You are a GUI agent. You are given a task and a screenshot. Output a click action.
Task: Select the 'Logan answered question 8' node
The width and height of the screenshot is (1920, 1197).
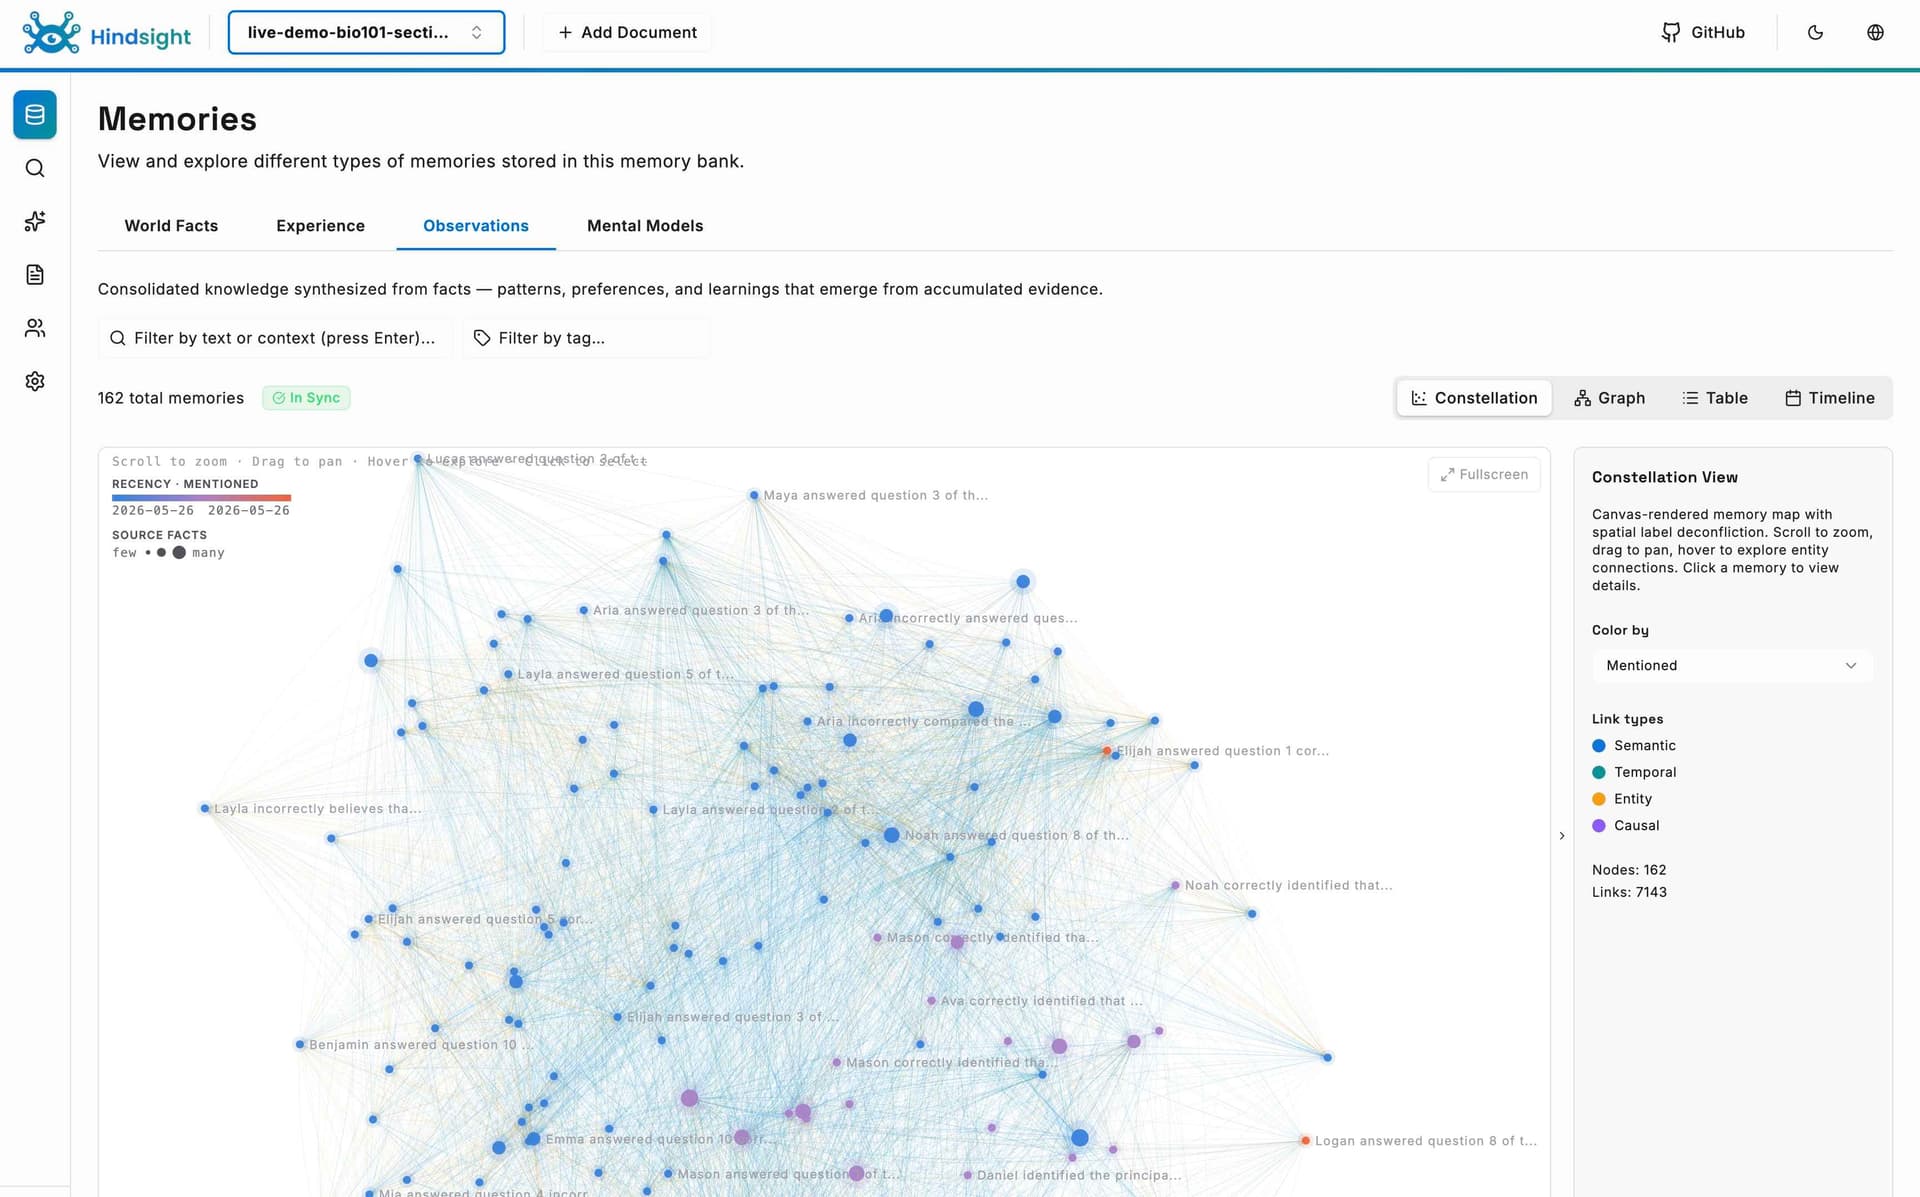pos(1305,1141)
